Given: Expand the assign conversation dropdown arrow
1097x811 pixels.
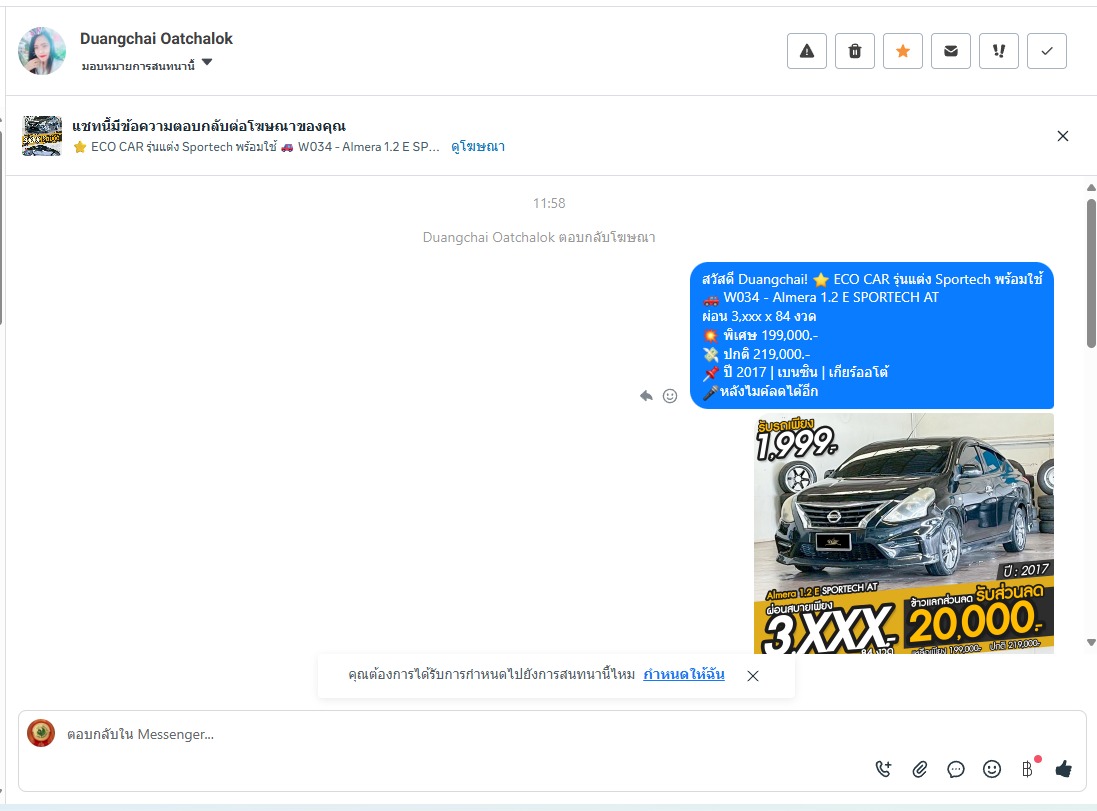Looking at the screenshot, I should pos(207,62).
